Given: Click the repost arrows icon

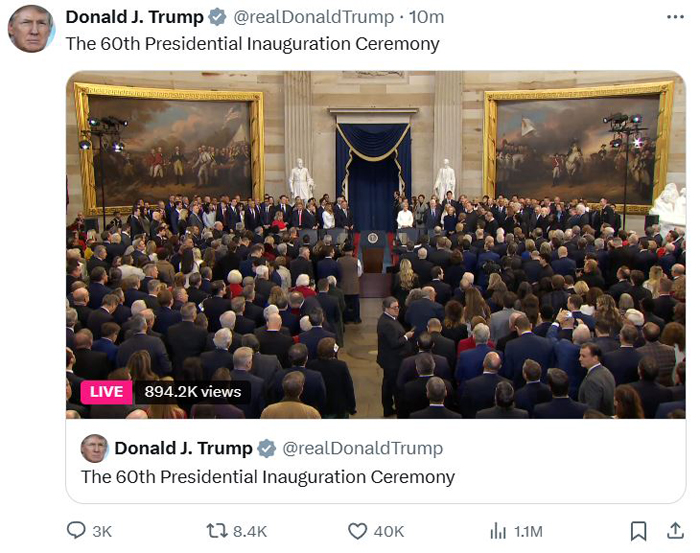Looking at the screenshot, I should (x=217, y=531).
